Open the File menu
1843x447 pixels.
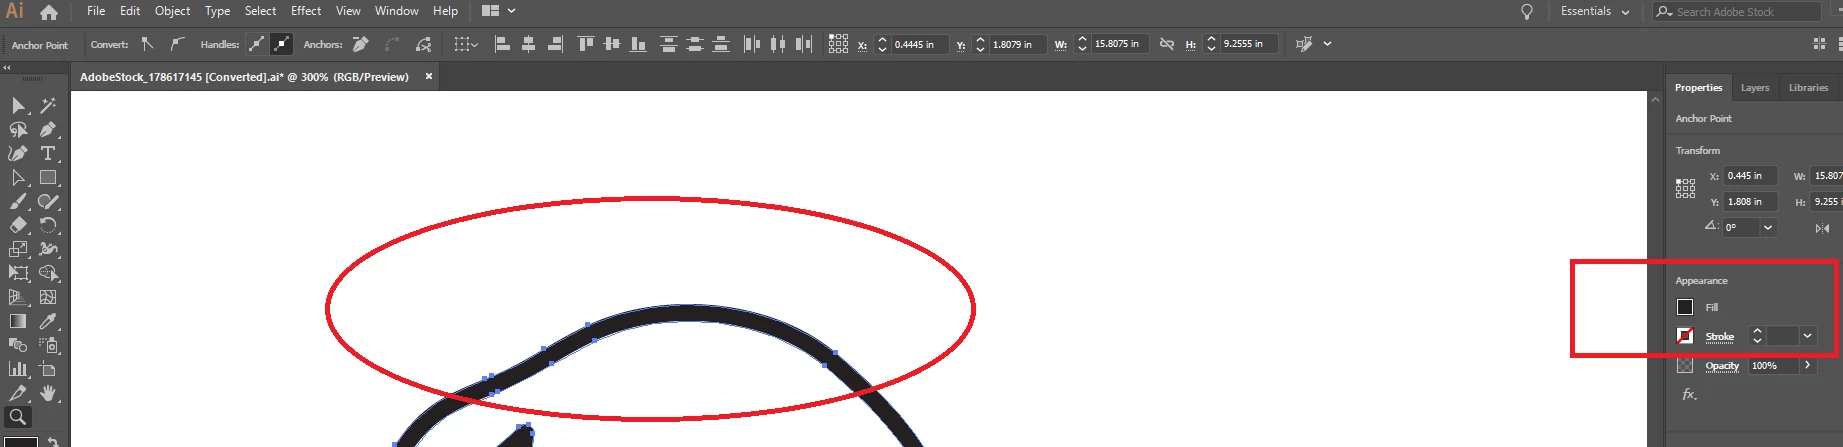tap(96, 11)
